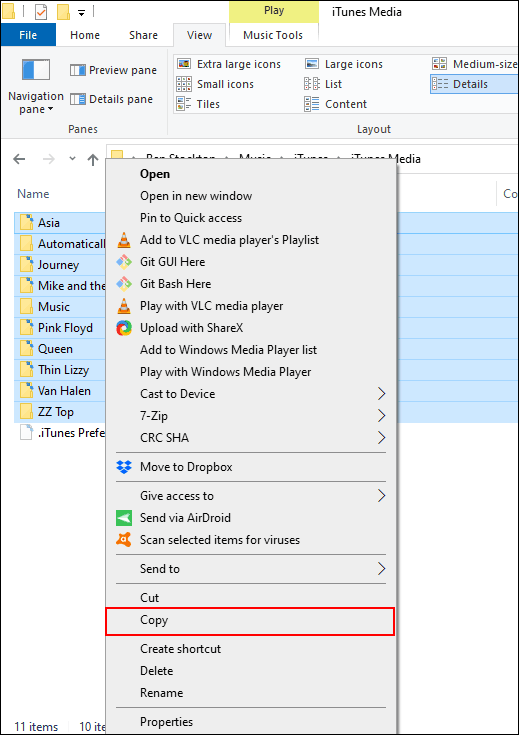This screenshot has width=519, height=735.
Task: Choose Add to Windows Media Player list
Action: 251,350
